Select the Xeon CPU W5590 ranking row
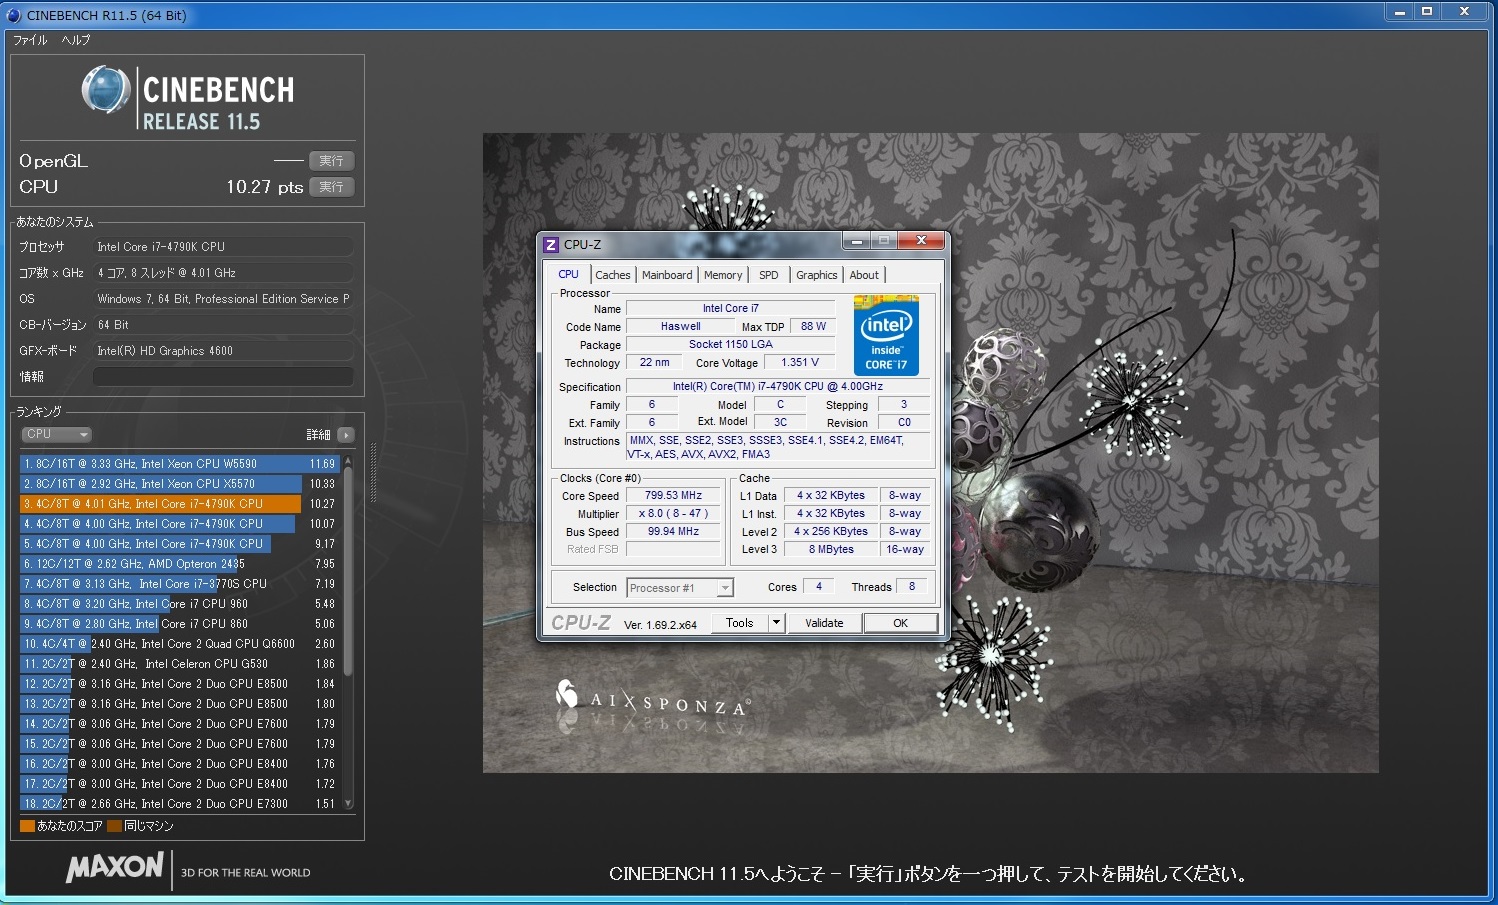Screen dimensions: 1498x905 (180, 464)
